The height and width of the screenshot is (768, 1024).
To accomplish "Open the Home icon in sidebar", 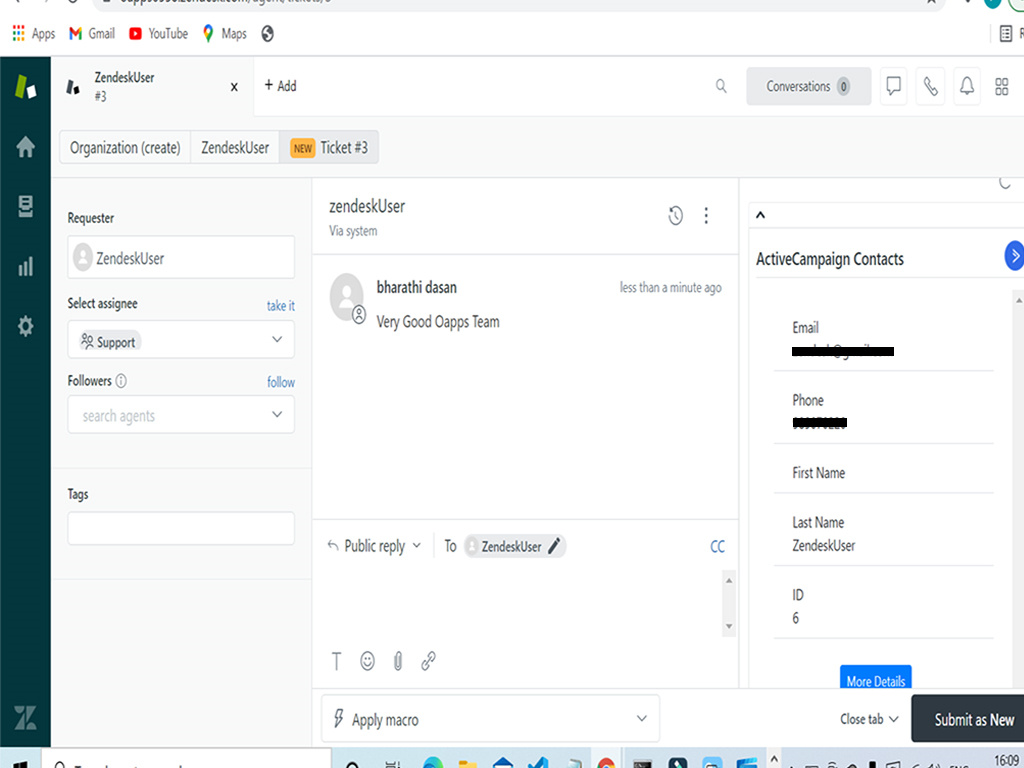I will pos(26,147).
